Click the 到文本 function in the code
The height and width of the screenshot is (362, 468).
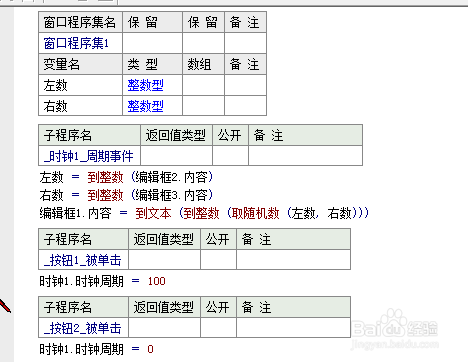[x=153, y=213]
